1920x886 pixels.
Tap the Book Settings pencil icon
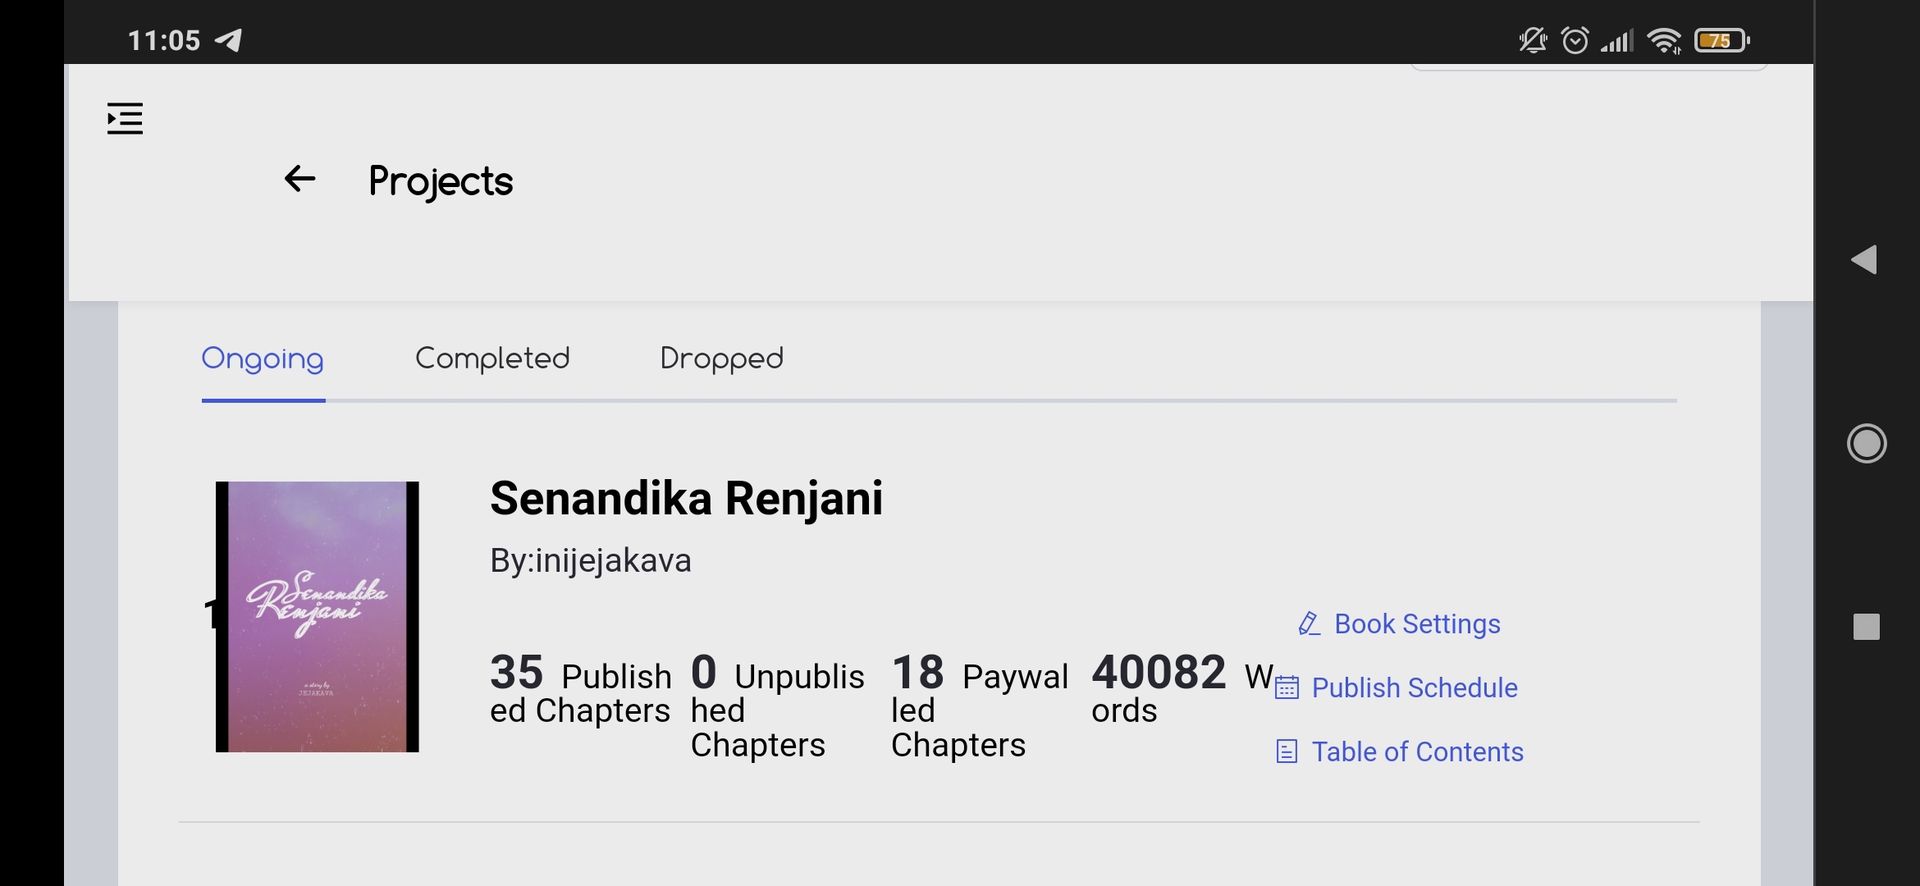(x=1309, y=624)
